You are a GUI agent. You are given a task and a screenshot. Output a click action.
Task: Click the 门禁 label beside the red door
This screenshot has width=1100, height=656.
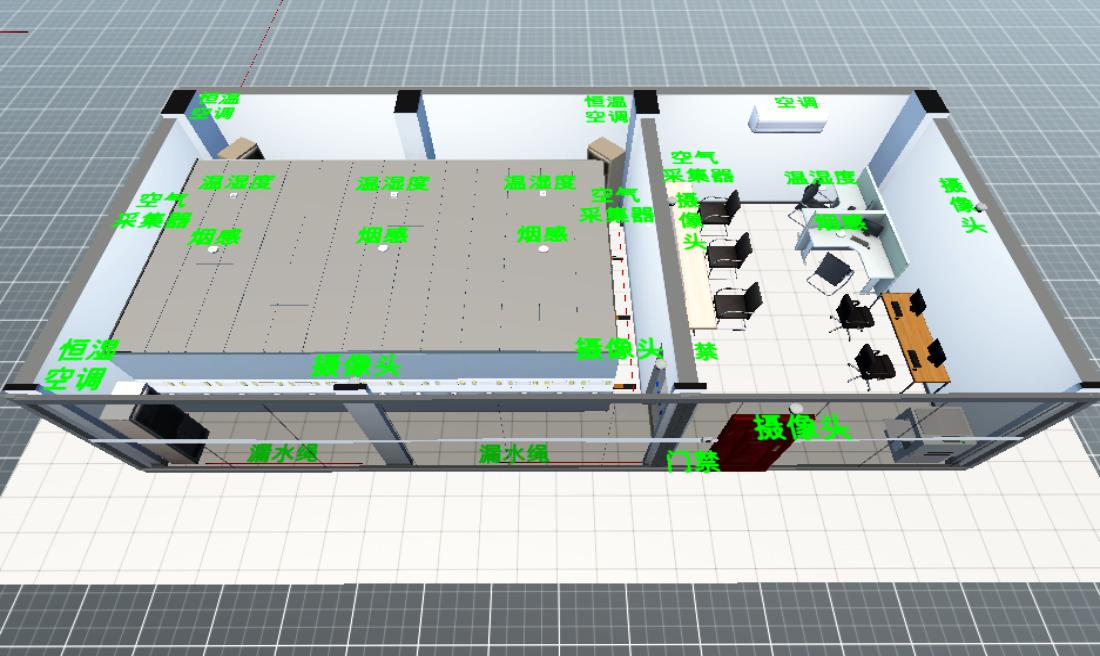[692, 461]
